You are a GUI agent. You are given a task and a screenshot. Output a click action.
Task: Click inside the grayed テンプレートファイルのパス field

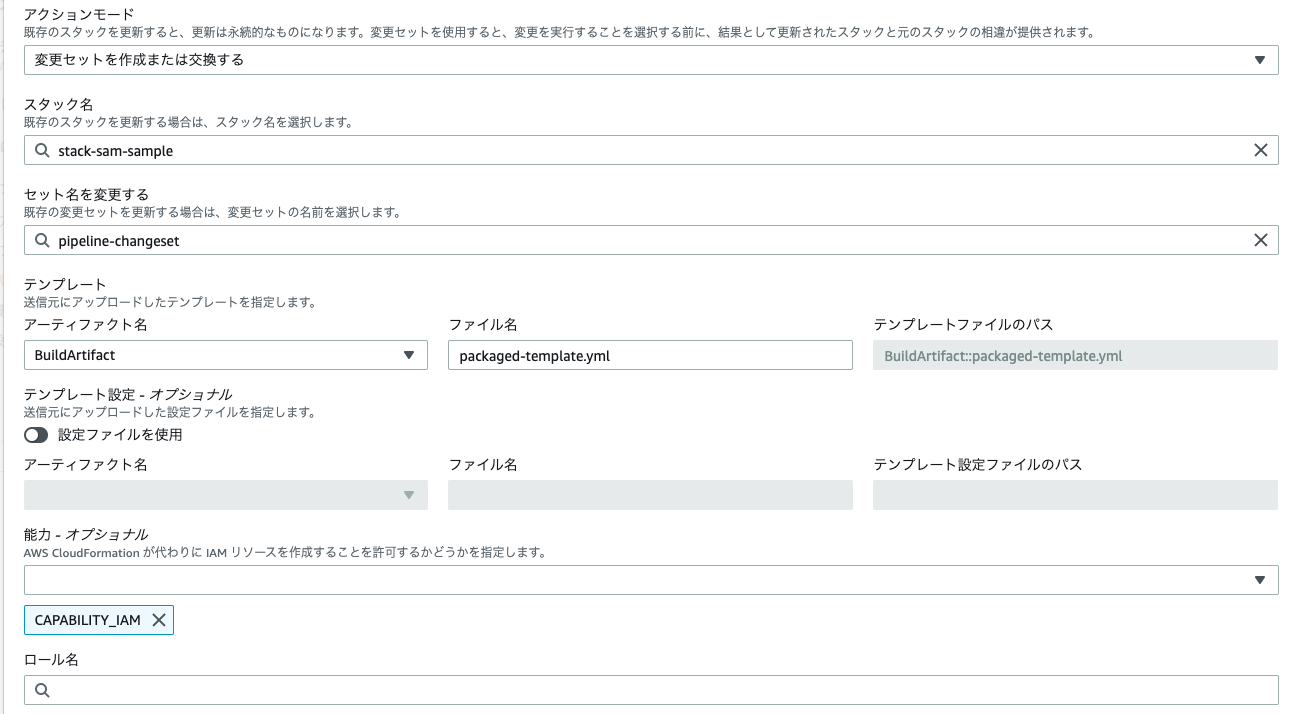(1075, 355)
